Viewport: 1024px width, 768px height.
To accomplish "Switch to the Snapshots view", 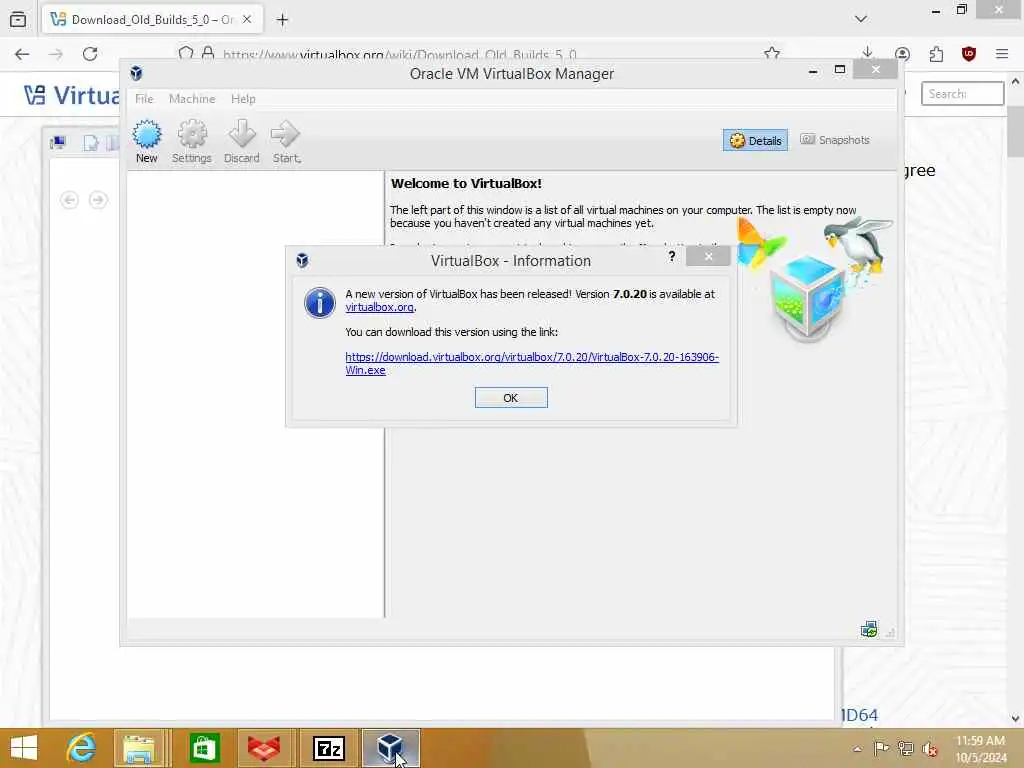I will [835, 140].
